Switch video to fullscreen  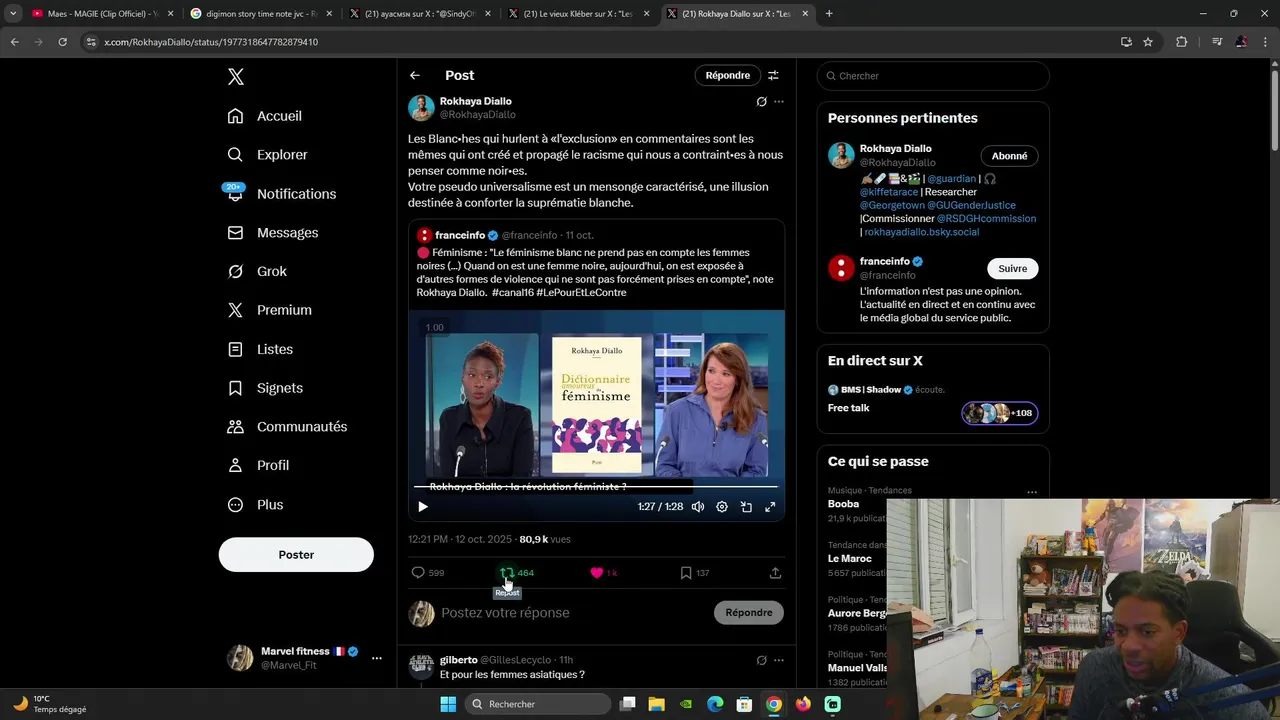770,507
